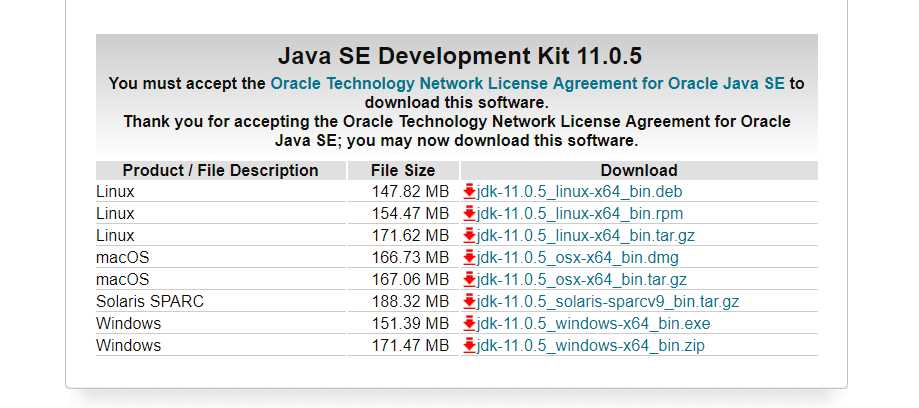Click the Product / File Description column header
Screen dimensions: 919x408
point(220,170)
